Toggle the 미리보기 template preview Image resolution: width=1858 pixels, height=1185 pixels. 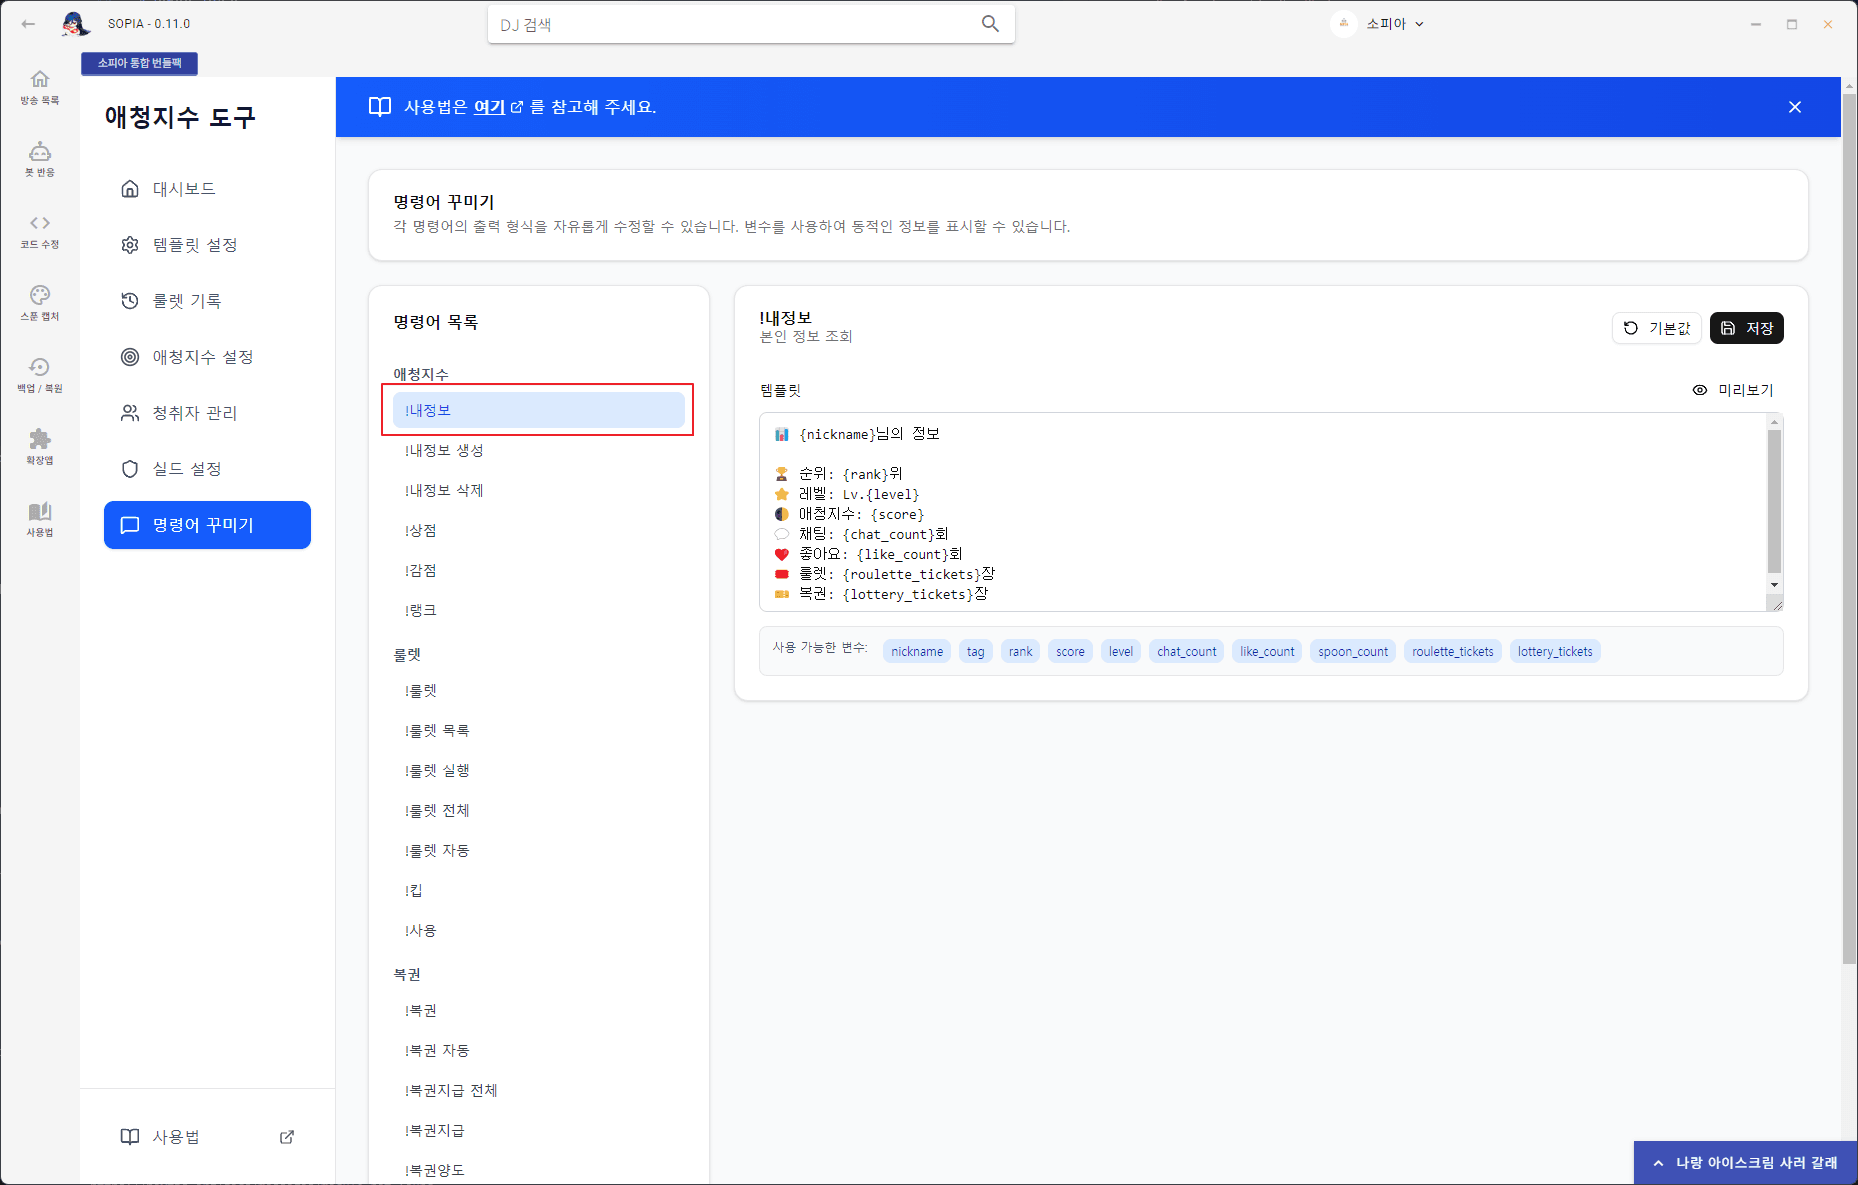pos(1734,390)
